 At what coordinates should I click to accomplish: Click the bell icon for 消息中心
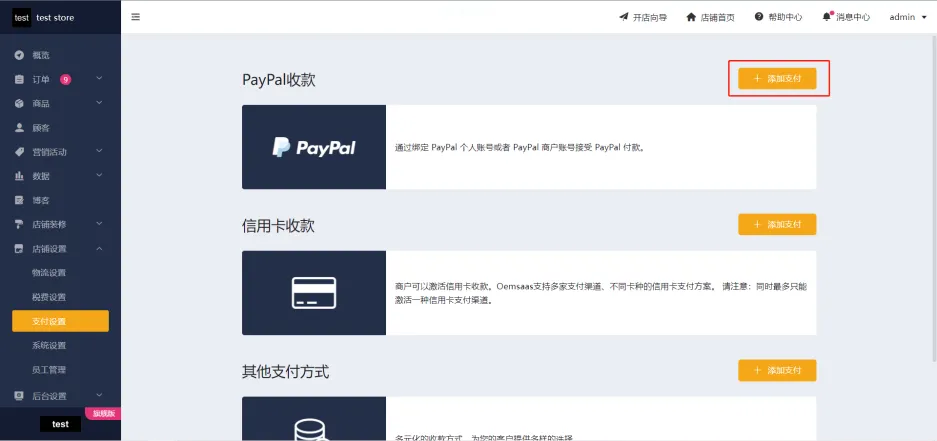click(827, 17)
